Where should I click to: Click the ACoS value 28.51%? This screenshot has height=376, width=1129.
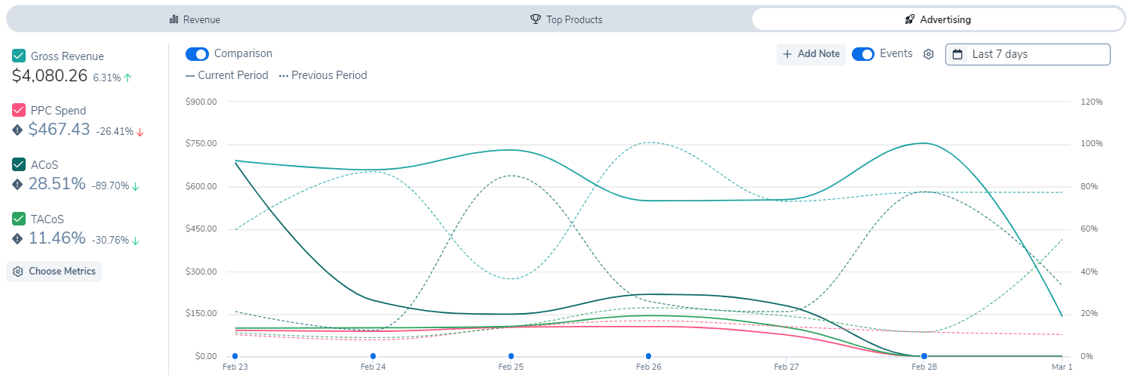(x=57, y=184)
